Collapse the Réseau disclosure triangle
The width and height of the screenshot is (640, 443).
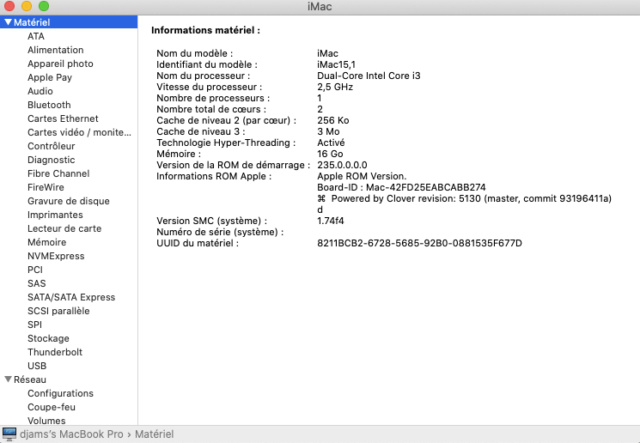pyautogui.click(x=8, y=379)
